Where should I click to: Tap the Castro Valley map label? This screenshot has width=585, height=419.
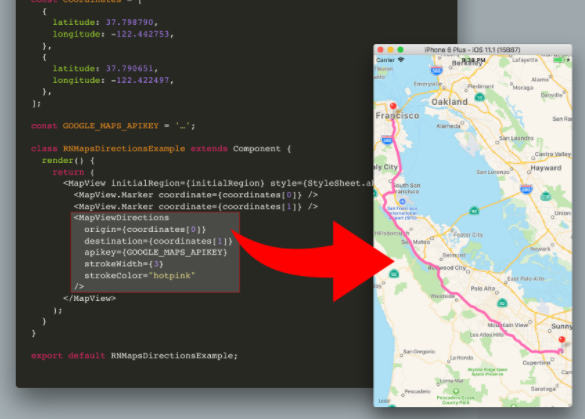pyautogui.click(x=553, y=154)
